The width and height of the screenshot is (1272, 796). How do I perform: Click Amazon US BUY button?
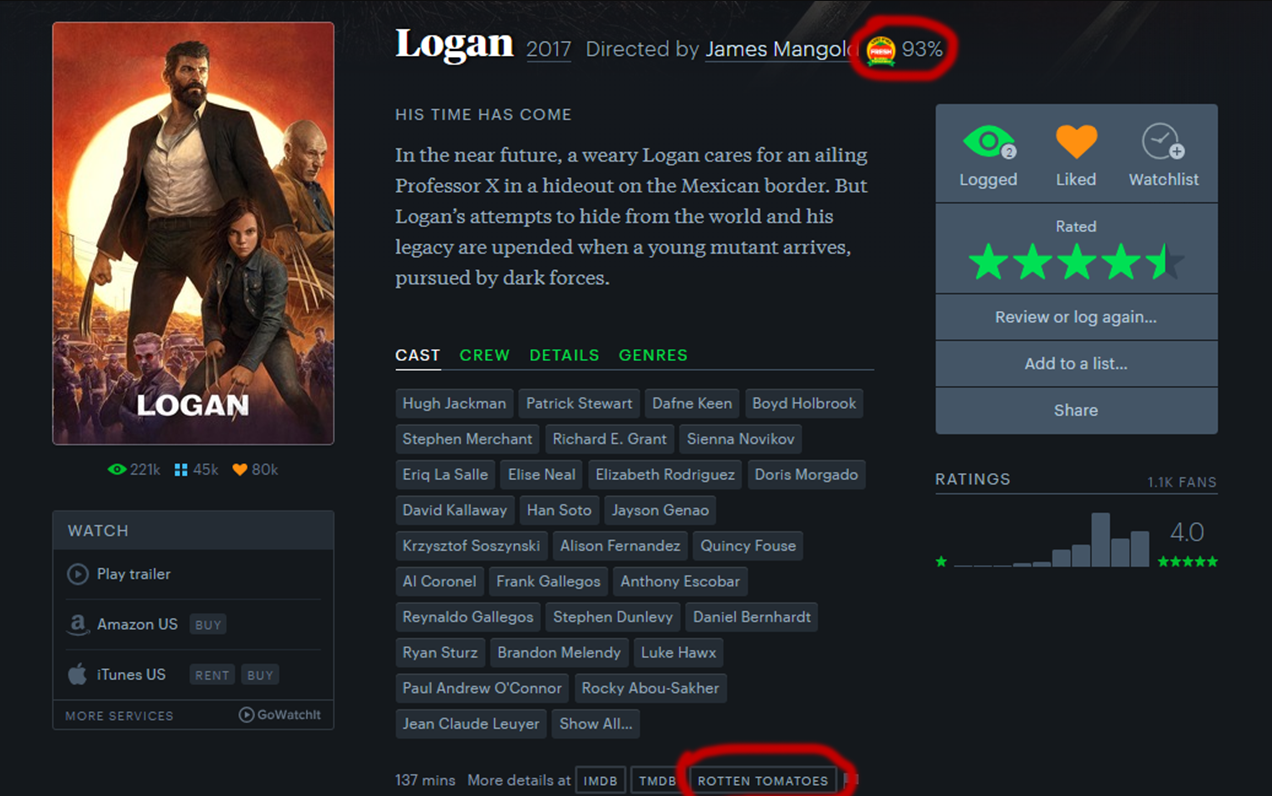coord(208,625)
